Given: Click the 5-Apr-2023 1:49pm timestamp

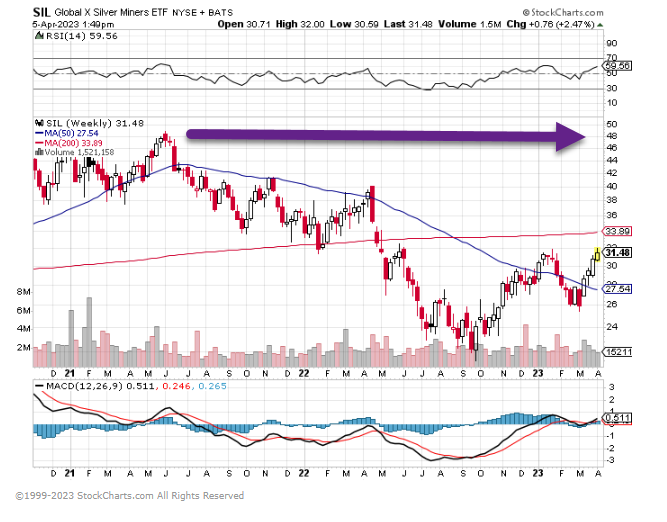Looking at the screenshot, I should click(x=74, y=25).
